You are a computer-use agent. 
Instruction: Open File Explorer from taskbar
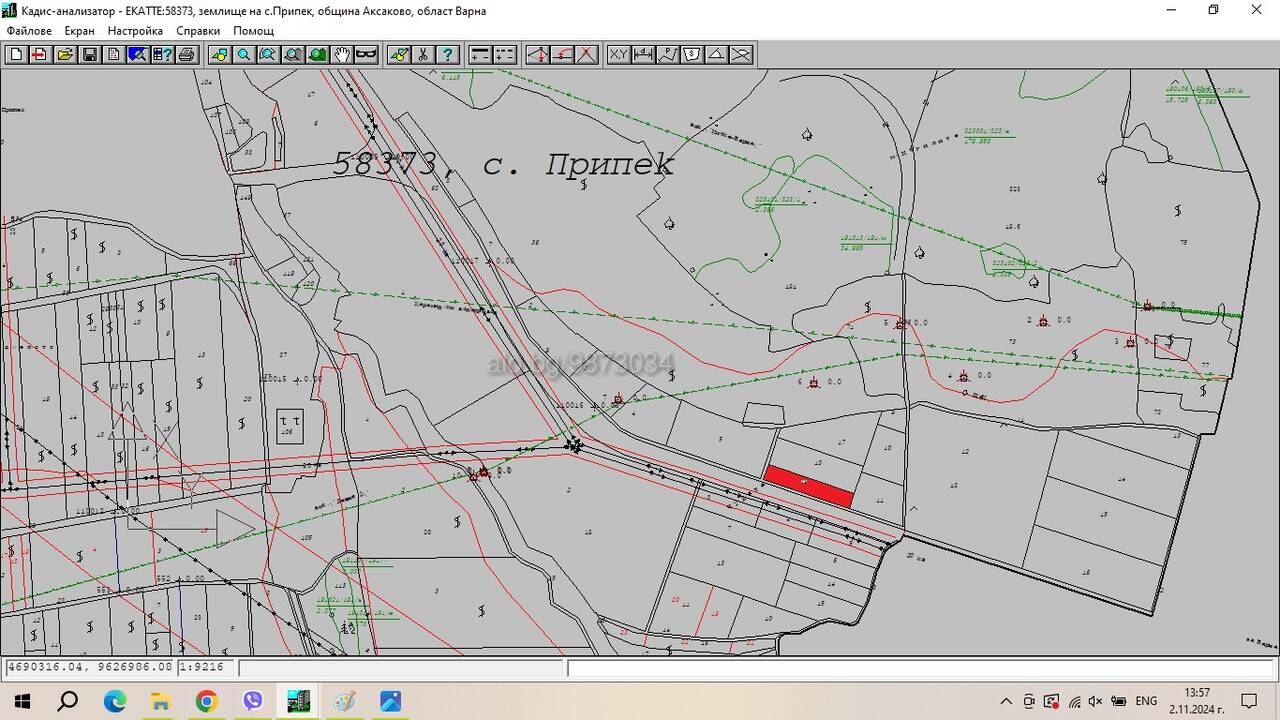(x=161, y=701)
